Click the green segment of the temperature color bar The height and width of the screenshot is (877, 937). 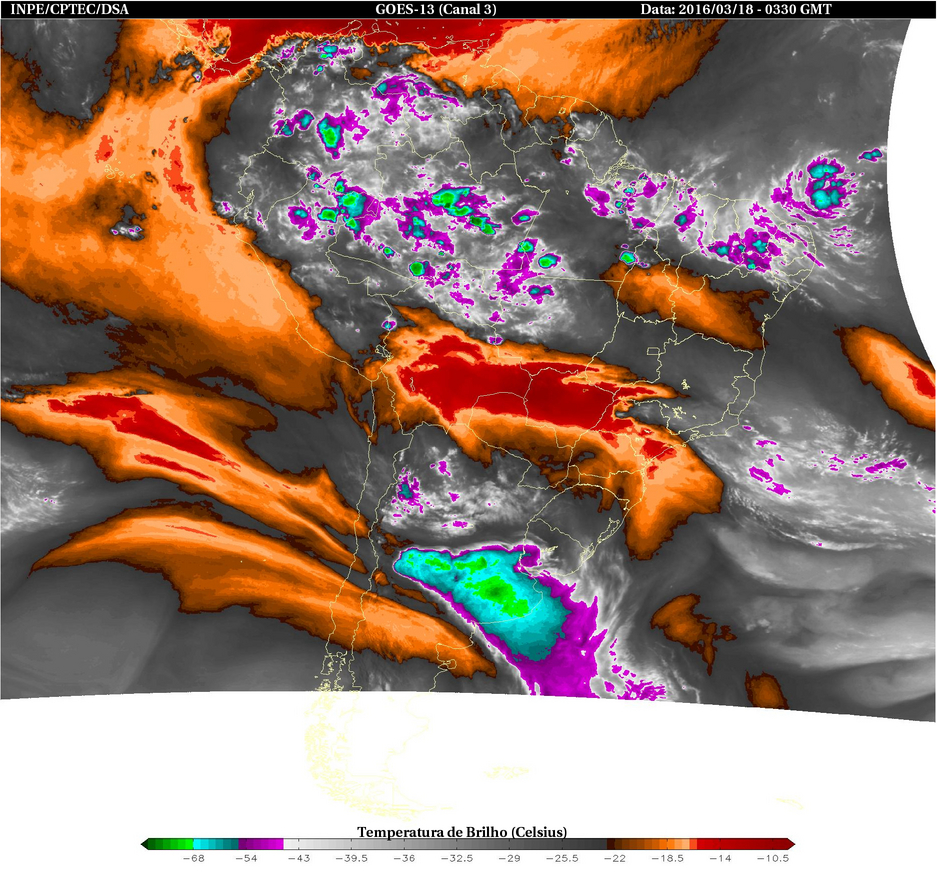tap(172, 844)
